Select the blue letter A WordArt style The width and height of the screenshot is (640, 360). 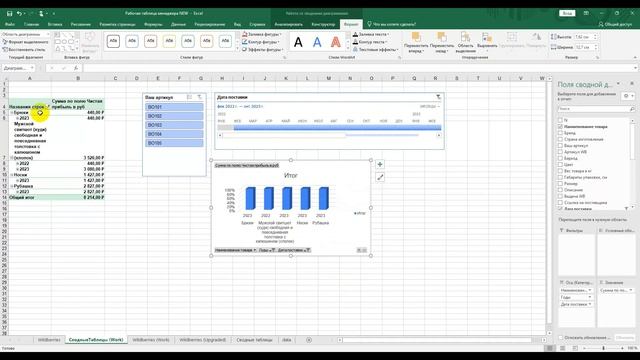coord(317,42)
